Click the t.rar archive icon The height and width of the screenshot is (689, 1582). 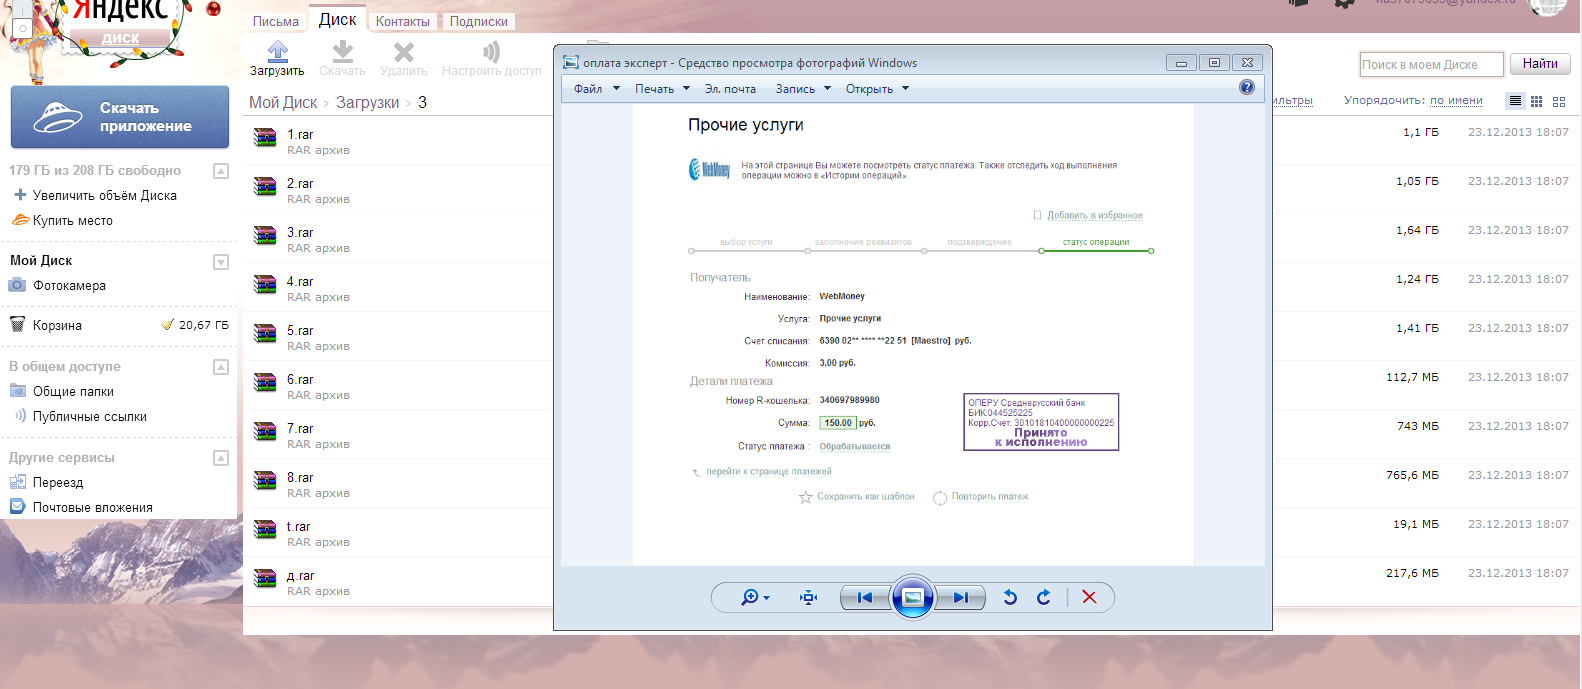265,530
